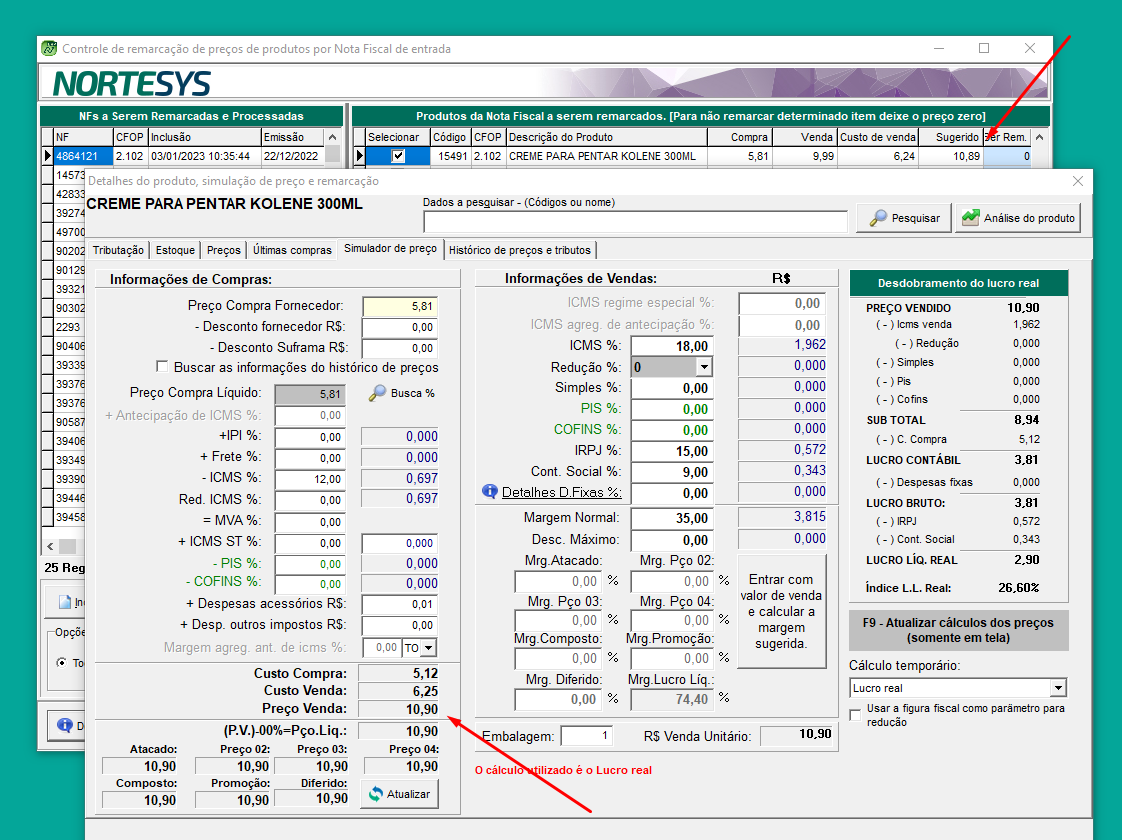The width and height of the screenshot is (1122, 840).
Task: Click the magnifier icon on Pesquisar
Action: [x=877, y=218]
